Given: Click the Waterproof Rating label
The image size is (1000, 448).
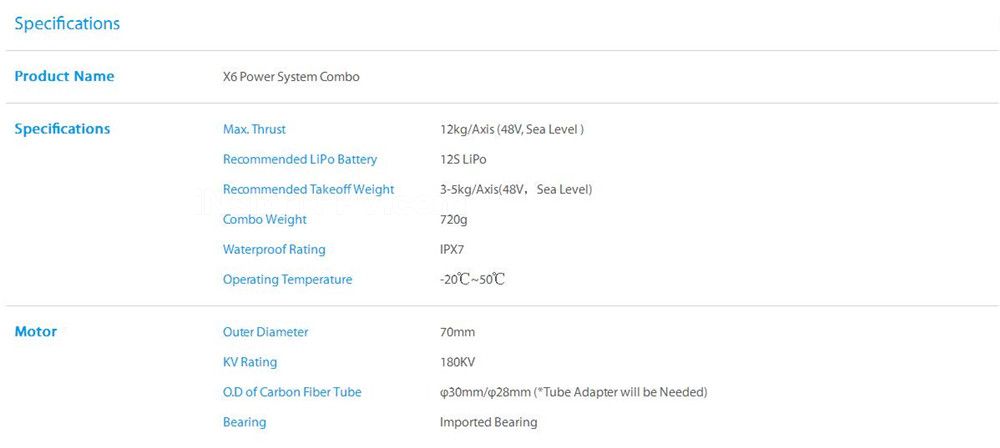Looking at the screenshot, I should pos(274,249).
